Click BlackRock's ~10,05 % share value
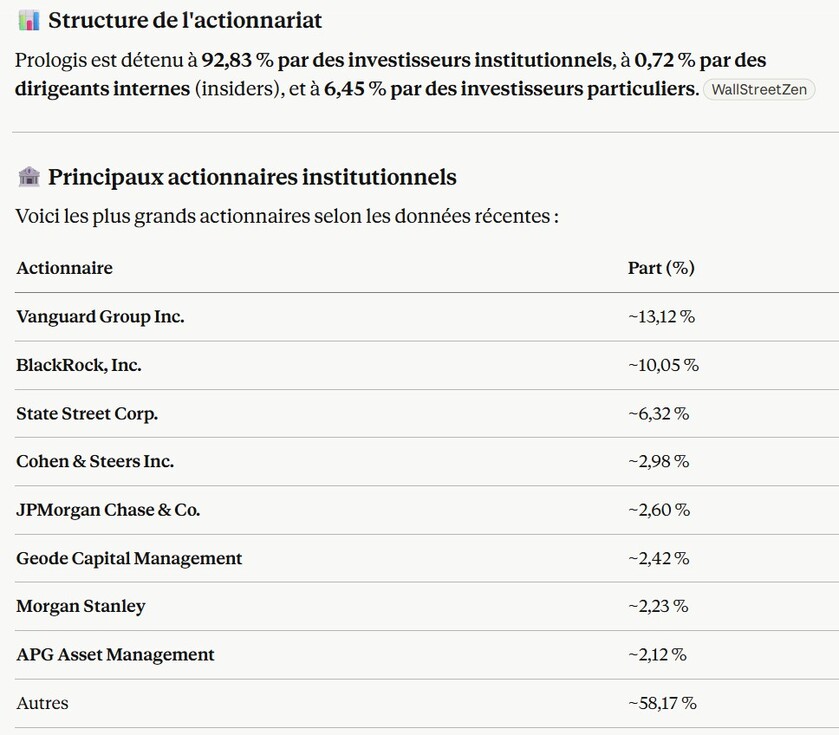 663,365
